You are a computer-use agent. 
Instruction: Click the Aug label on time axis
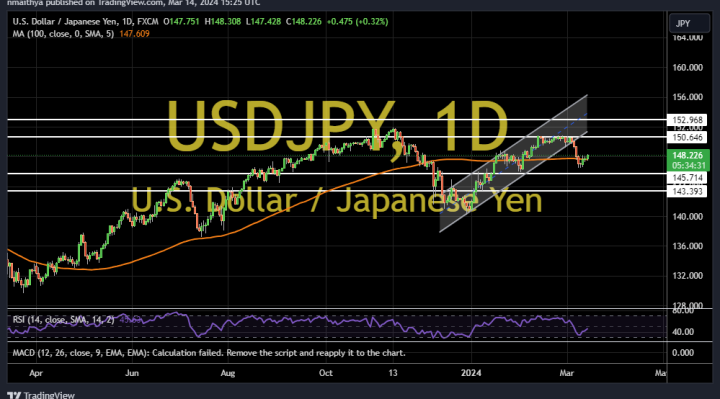point(228,373)
